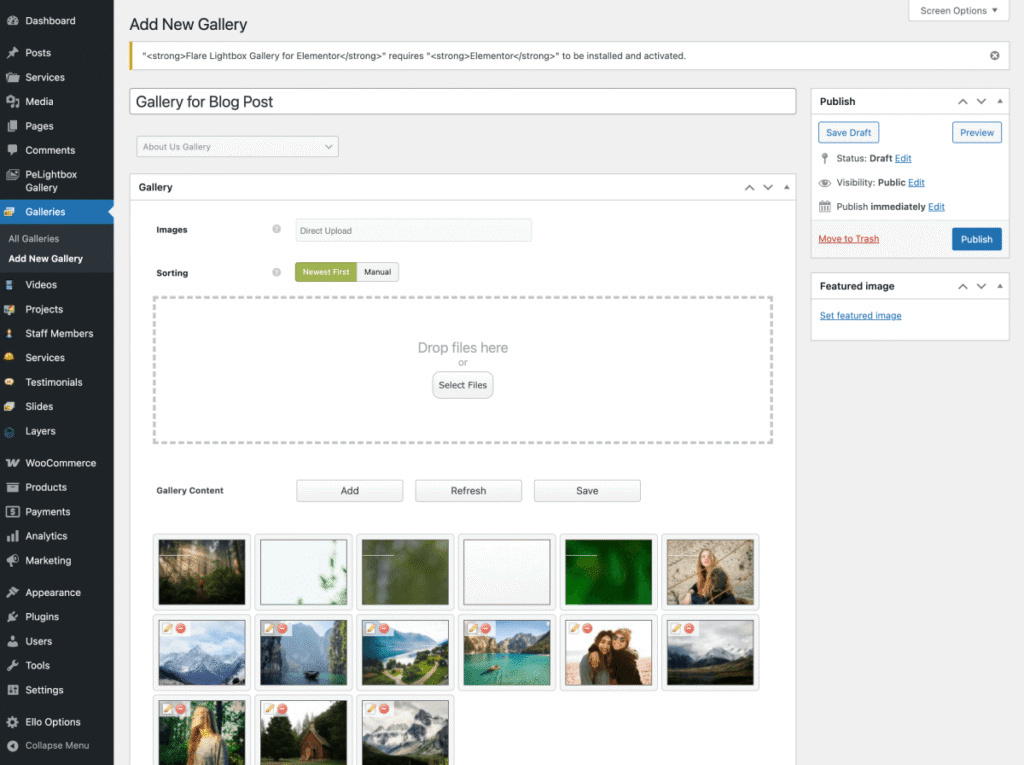Open the About Us Gallery dropdown
This screenshot has height=765, width=1024.
pyautogui.click(x=237, y=147)
